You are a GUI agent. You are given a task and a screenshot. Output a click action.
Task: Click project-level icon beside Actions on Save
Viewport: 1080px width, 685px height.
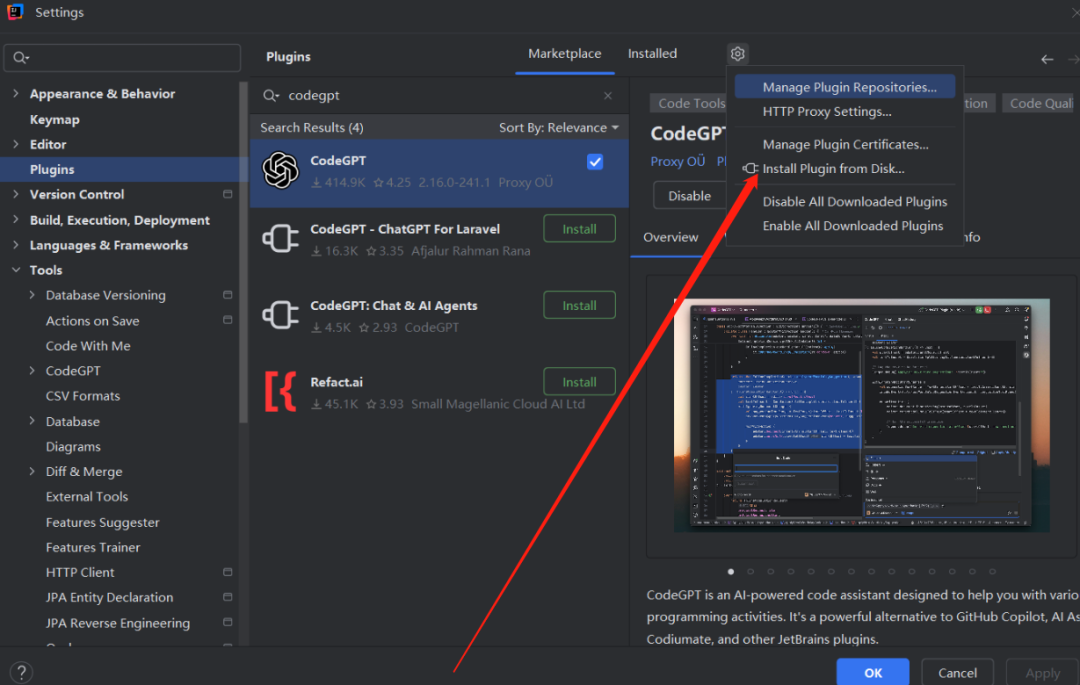227,320
